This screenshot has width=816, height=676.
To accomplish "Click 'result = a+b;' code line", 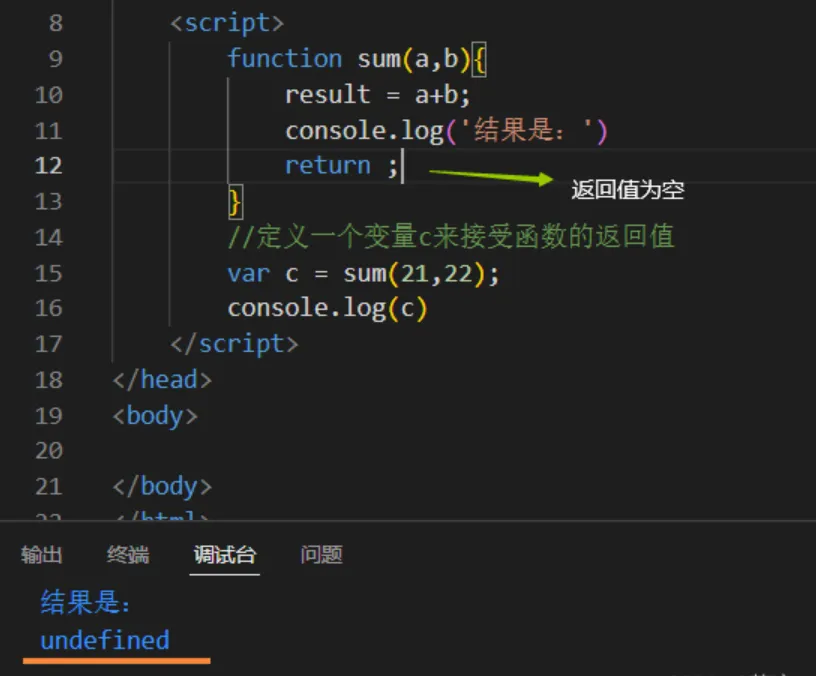I will pos(377,95).
